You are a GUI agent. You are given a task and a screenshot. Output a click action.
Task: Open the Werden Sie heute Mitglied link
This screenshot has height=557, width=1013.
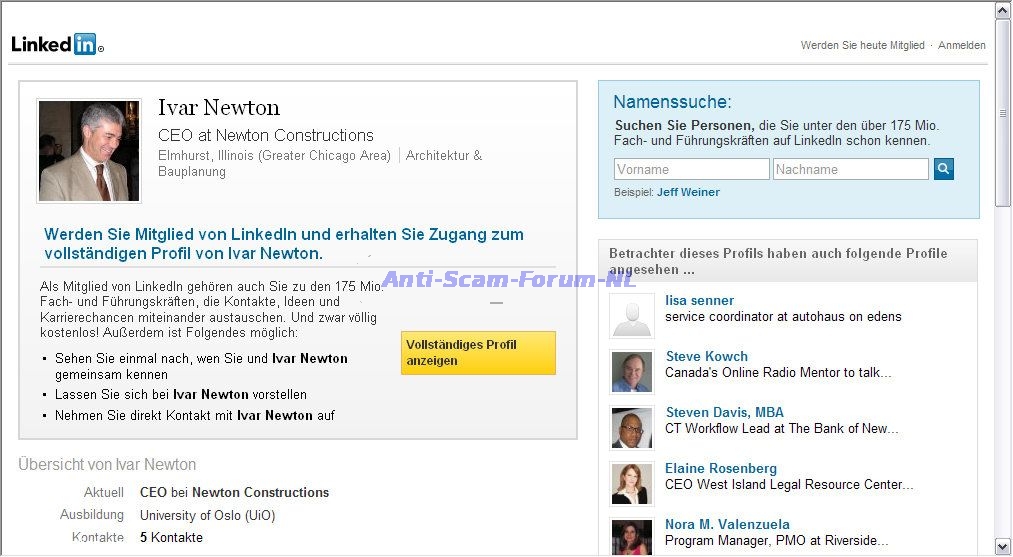click(x=862, y=45)
